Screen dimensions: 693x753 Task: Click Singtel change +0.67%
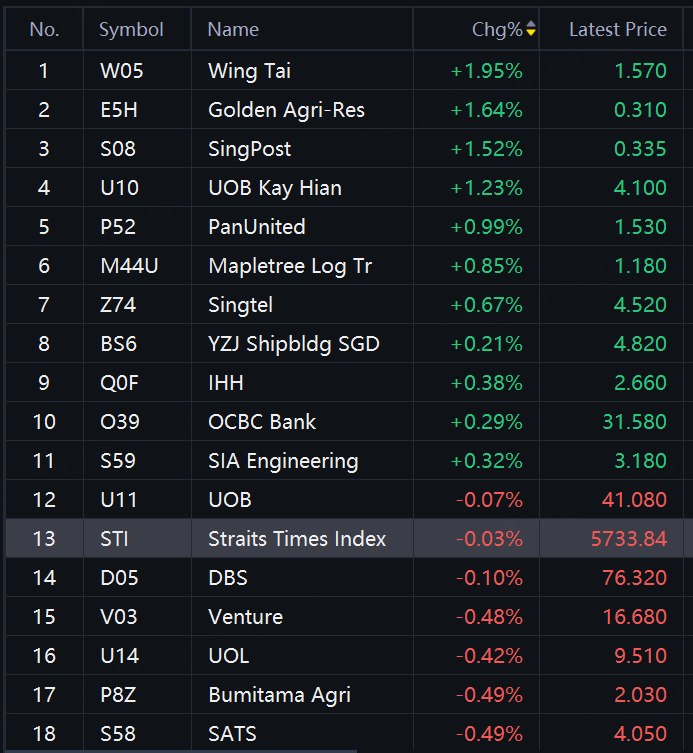(x=486, y=305)
